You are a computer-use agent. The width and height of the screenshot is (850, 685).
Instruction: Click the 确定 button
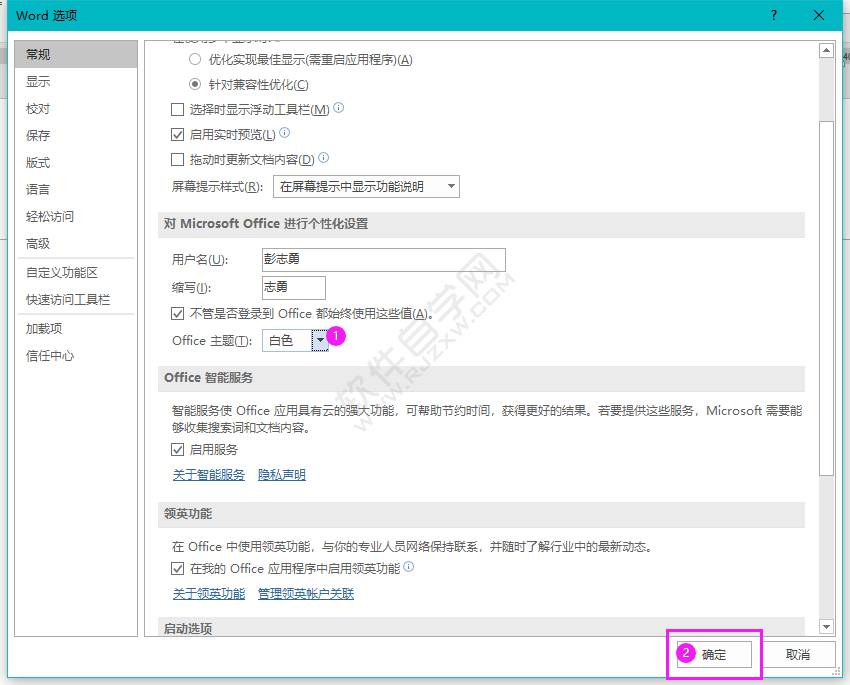(714, 654)
